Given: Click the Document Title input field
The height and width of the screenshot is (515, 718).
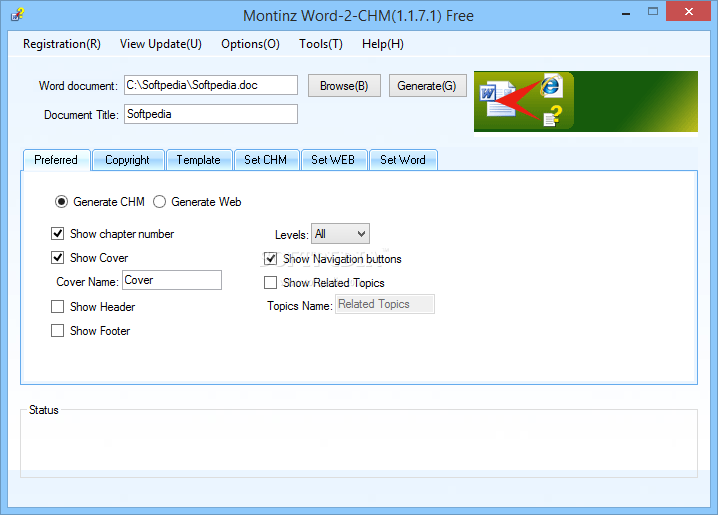Looking at the screenshot, I should point(211,114).
